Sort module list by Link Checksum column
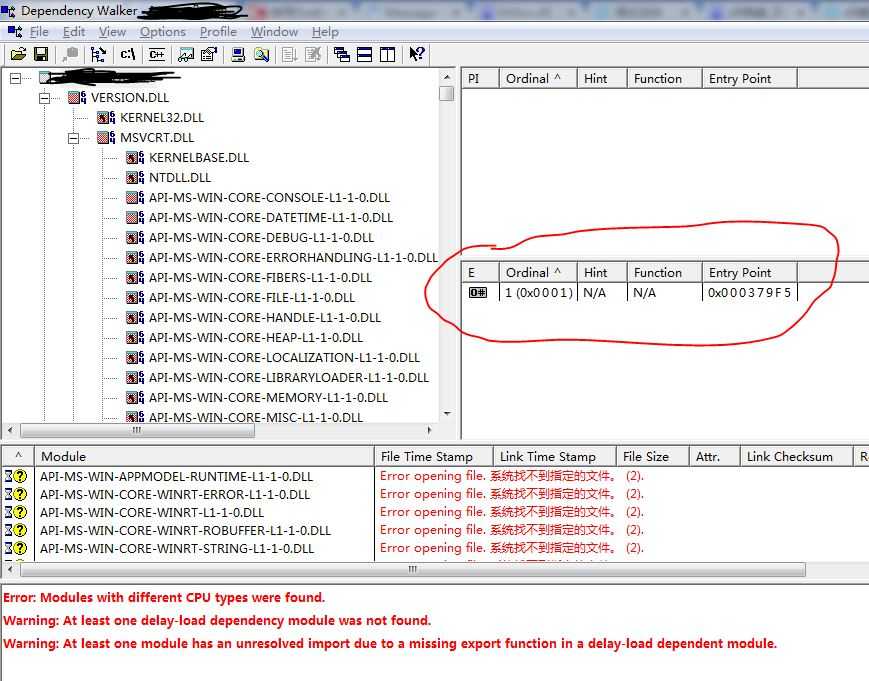 (796, 457)
